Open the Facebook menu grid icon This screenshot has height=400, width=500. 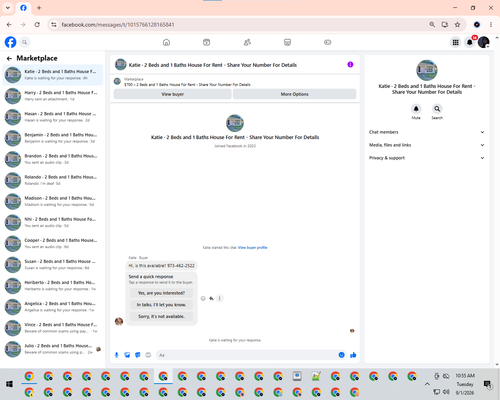pyautogui.click(x=455, y=42)
